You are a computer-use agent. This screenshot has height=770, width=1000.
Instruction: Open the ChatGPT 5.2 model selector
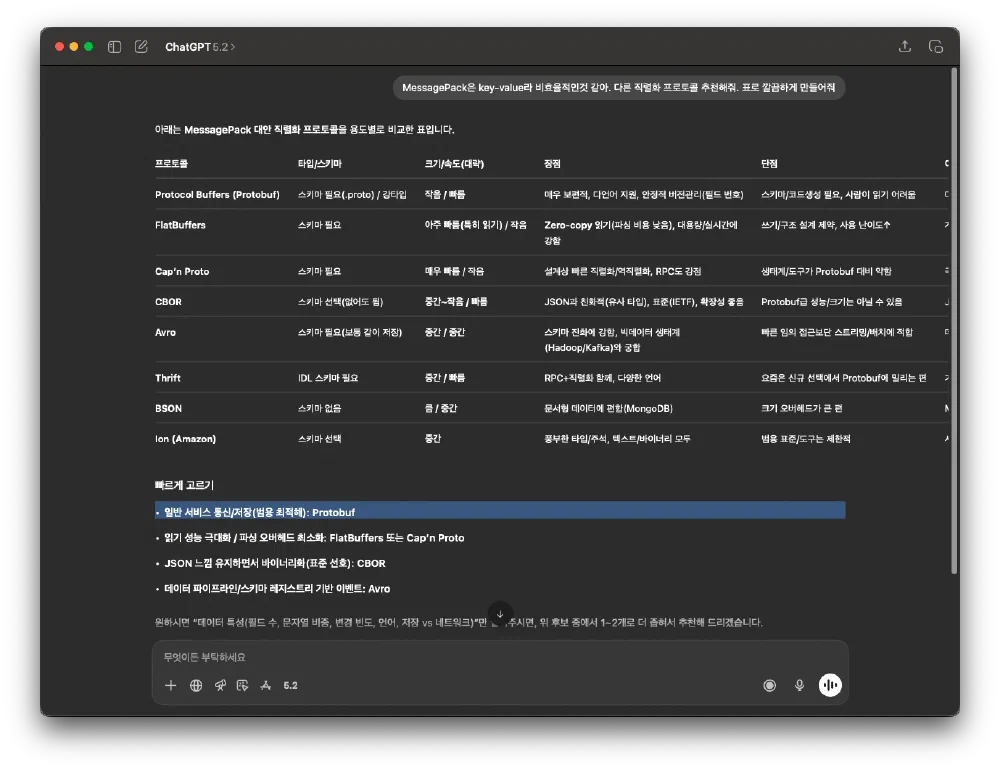pyautogui.click(x=200, y=47)
